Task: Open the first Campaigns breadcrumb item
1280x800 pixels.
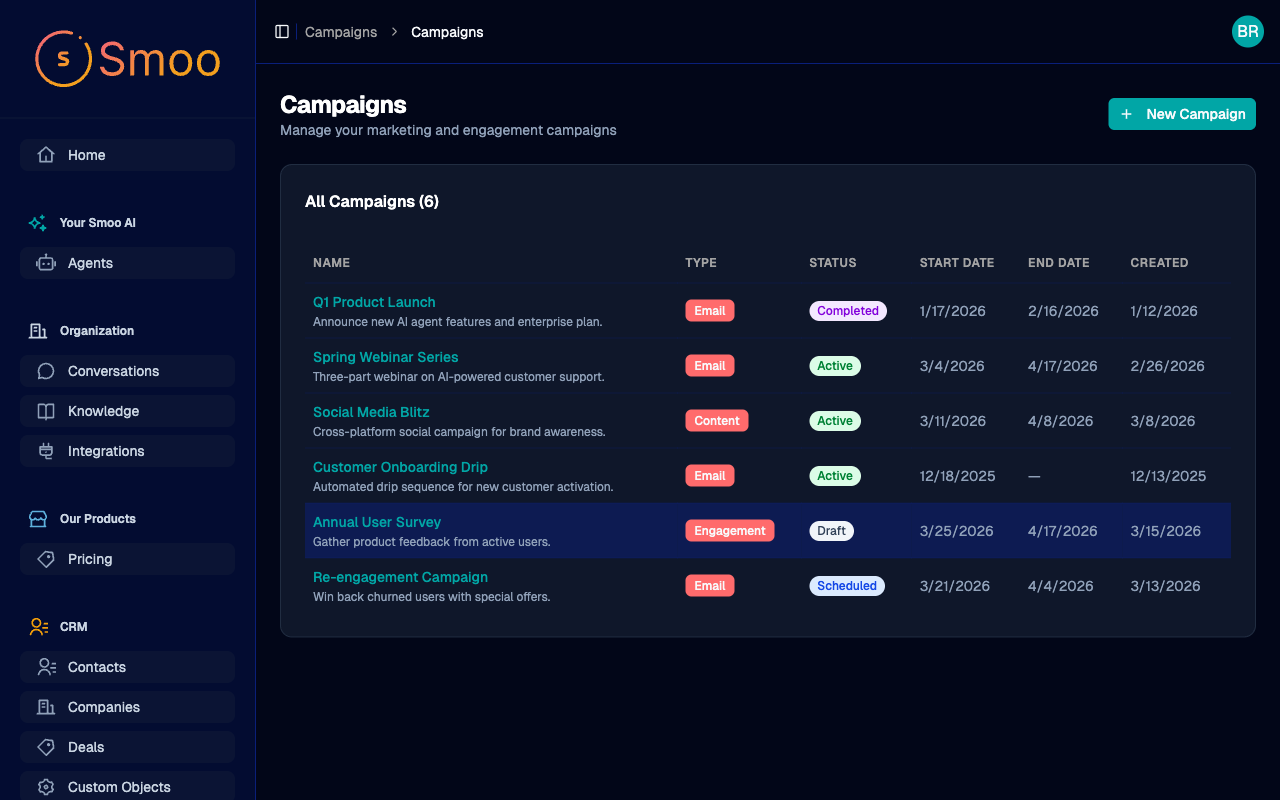Action: 341,32
